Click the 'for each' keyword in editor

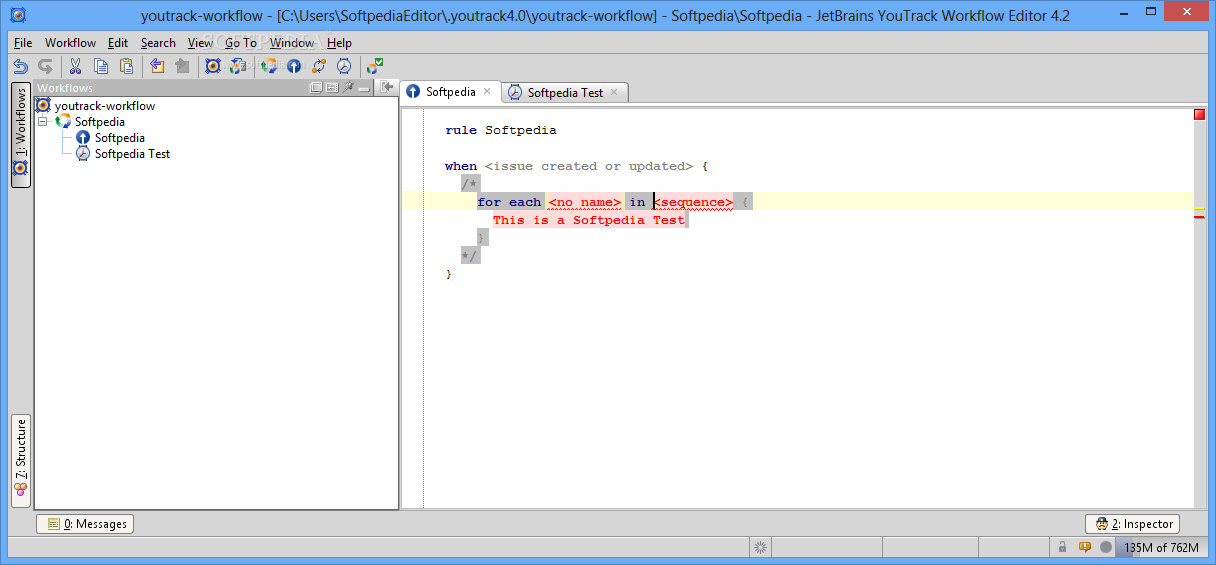tap(509, 202)
